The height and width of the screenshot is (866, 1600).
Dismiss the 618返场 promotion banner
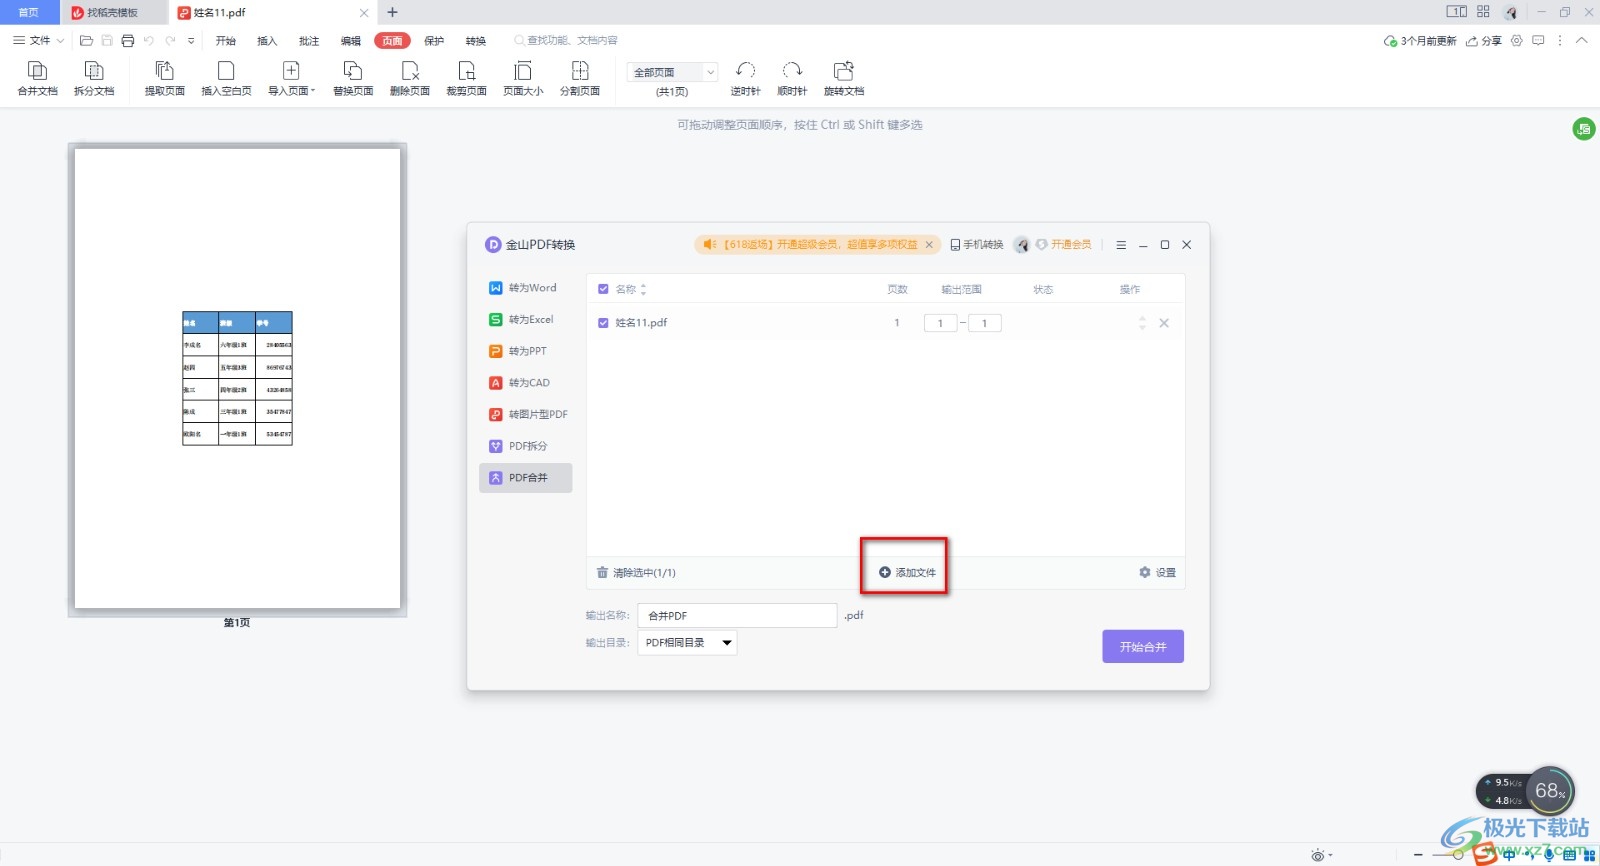(929, 245)
